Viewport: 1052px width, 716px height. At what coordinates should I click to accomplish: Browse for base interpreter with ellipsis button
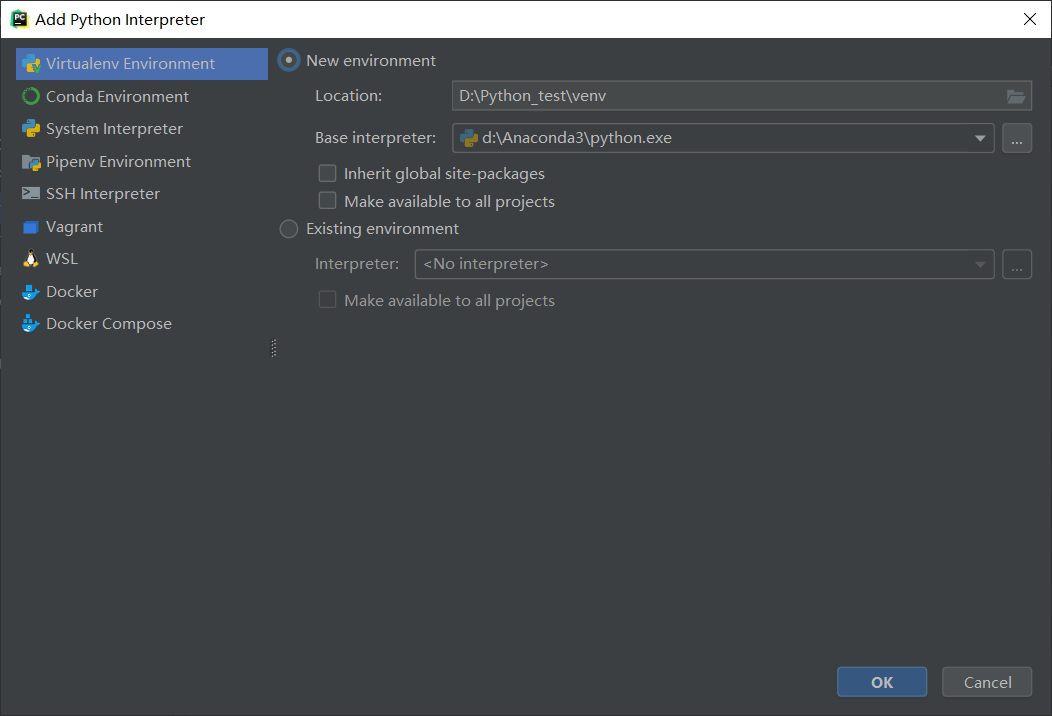point(1017,138)
